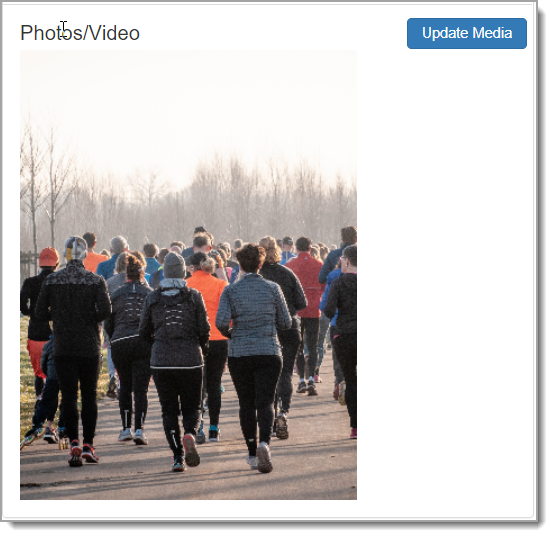The image size is (553, 537).
Task: Open the runners photo thumbnail
Action: click(188, 275)
